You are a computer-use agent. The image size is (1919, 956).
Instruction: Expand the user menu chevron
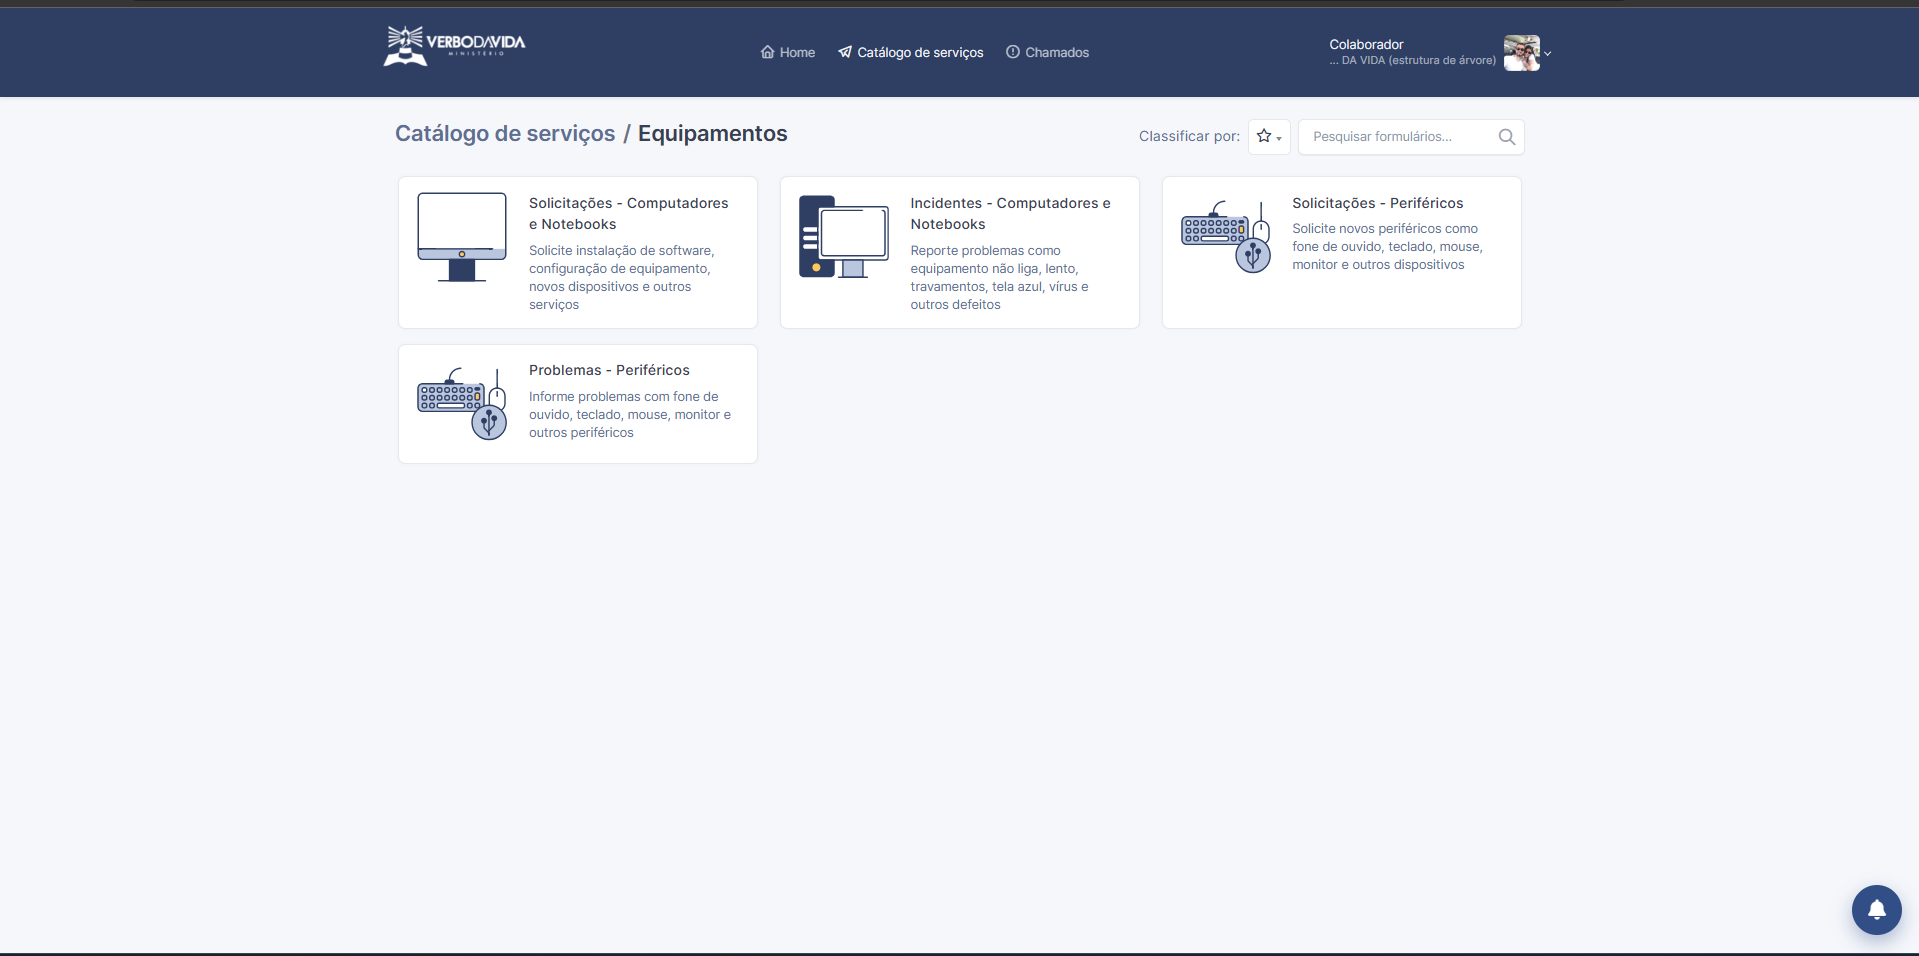point(1547,54)
